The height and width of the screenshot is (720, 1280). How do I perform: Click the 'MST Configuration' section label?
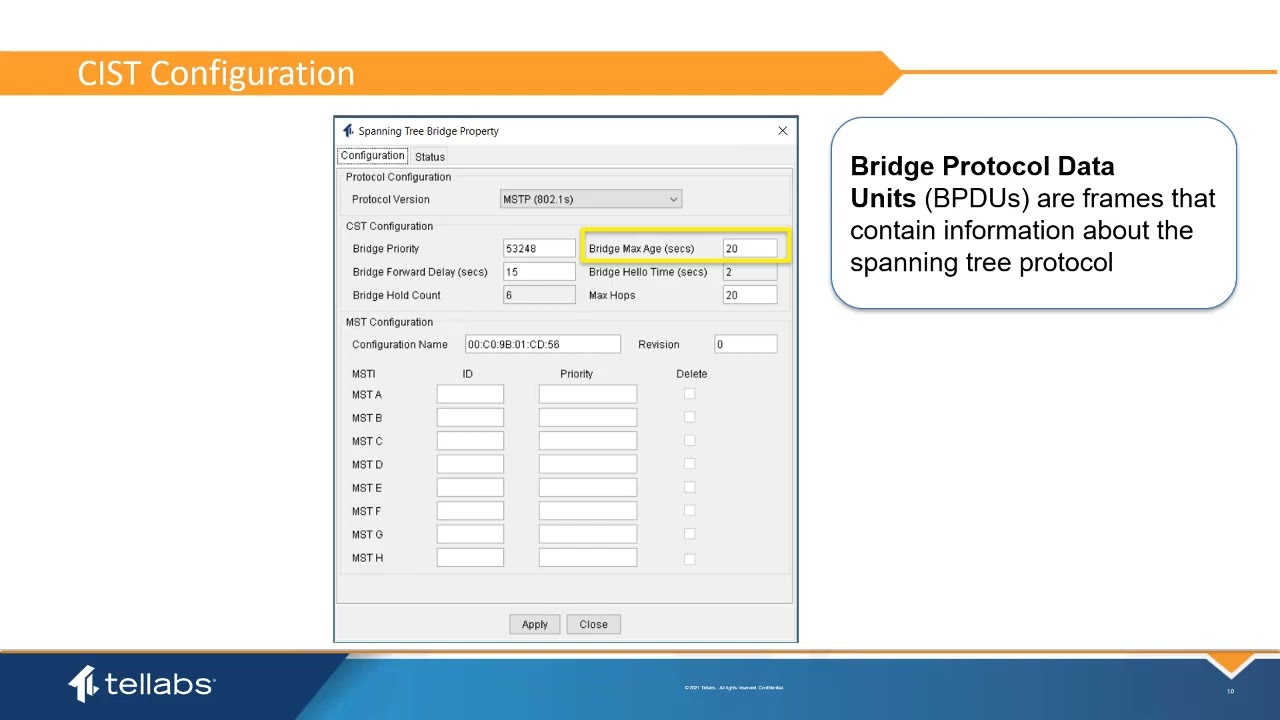pyautogui.click(x=389, y=322)
